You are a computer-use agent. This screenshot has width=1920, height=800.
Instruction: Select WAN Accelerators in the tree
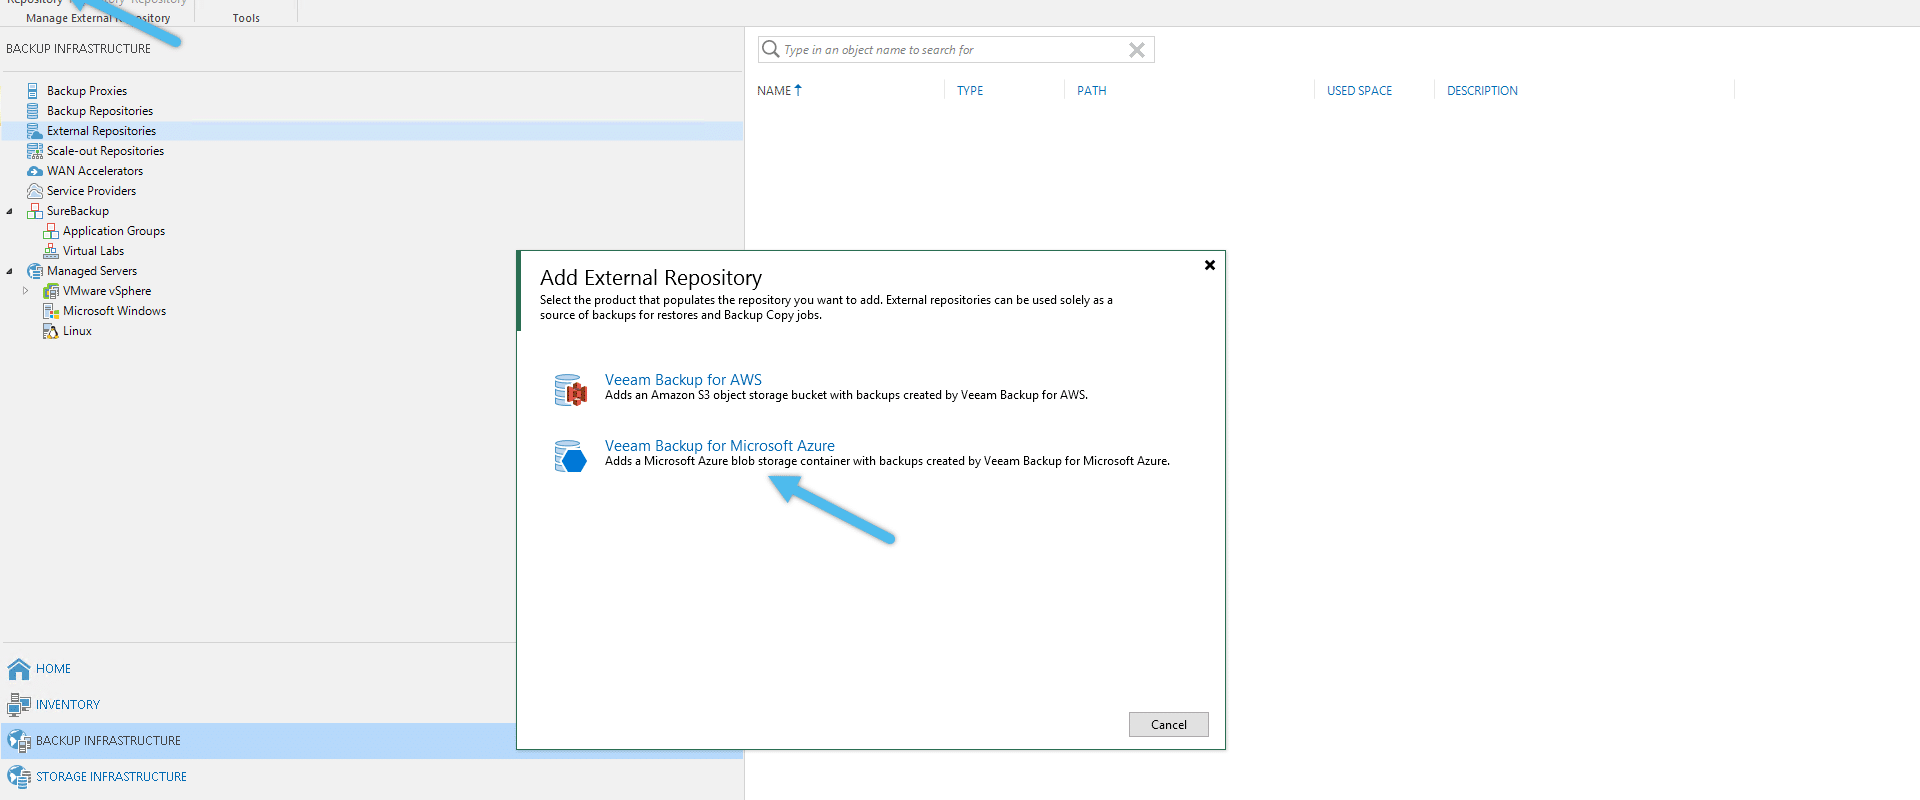(x=95, y=171)
